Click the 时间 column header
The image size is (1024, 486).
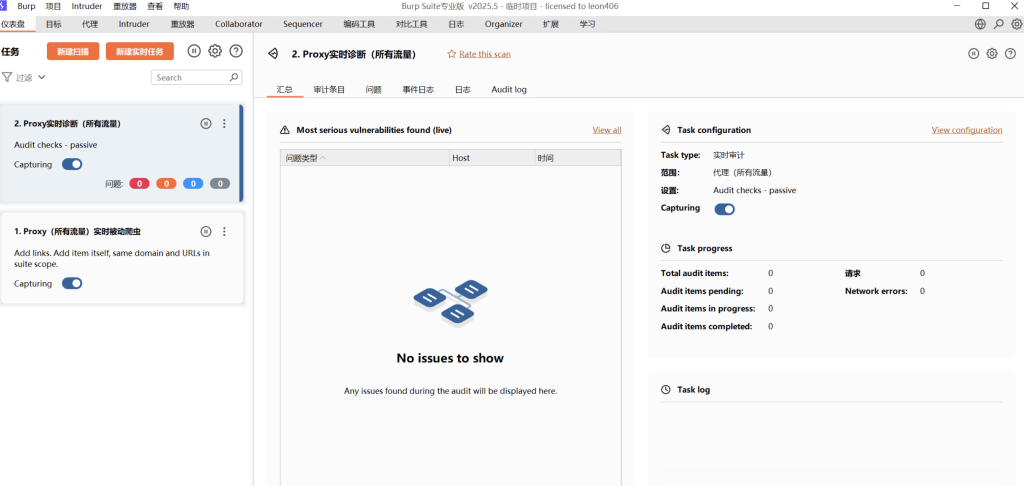(578, 158)
